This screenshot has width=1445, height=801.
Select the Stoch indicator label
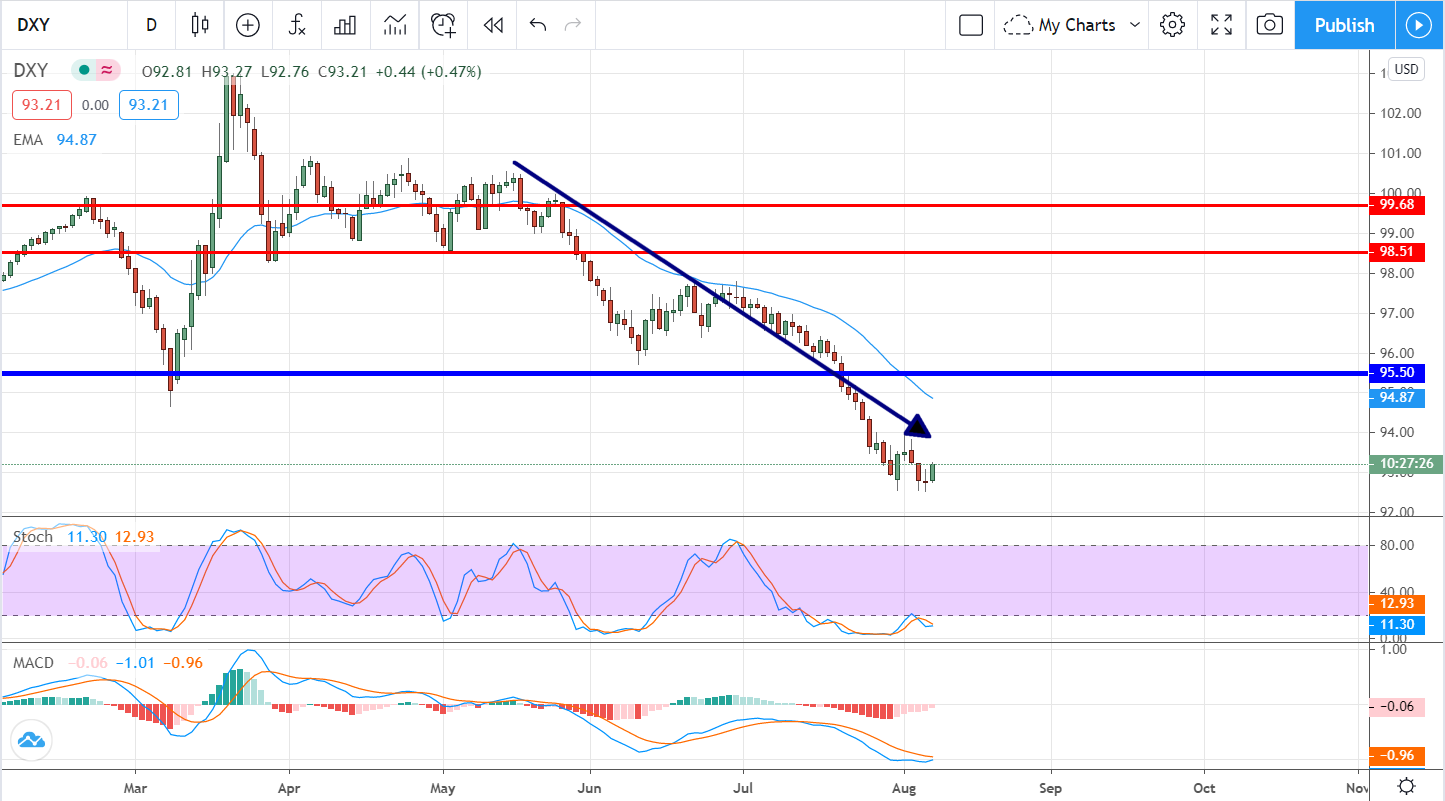tap(32, 537)
